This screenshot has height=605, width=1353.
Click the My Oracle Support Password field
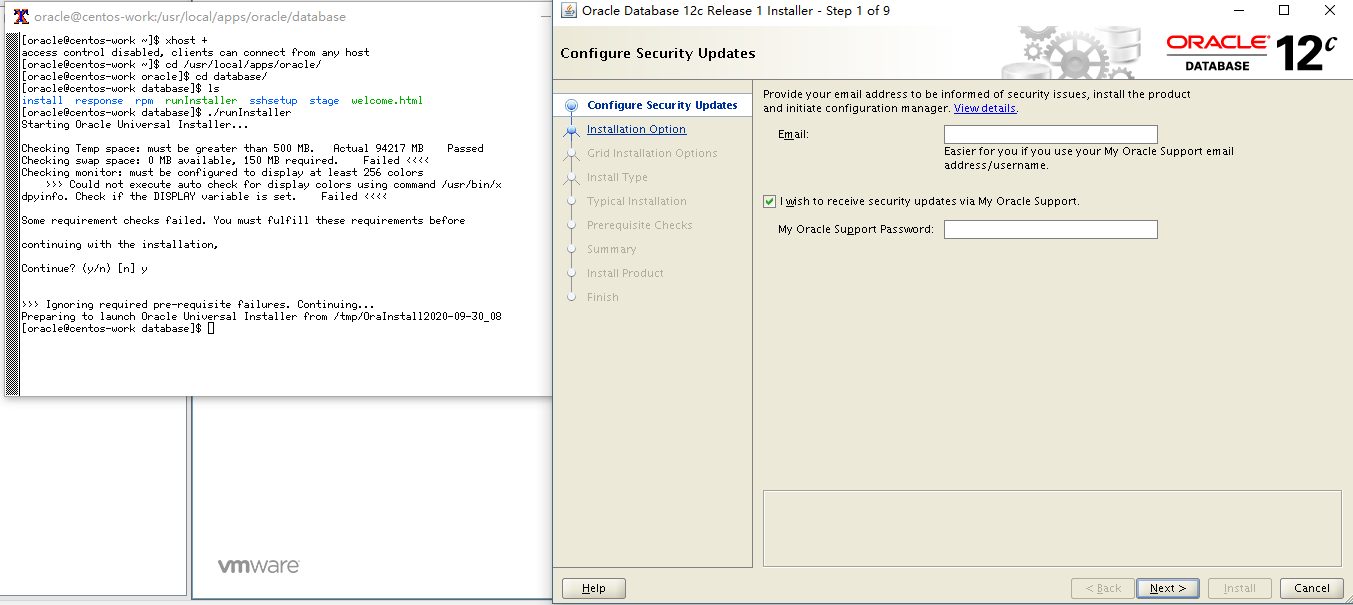click(1050, 229)
